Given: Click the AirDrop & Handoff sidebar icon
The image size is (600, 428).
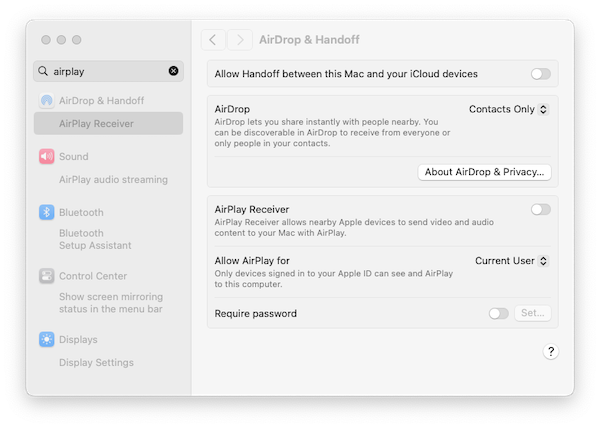Looking at the screenshot, I should point(46,101).
